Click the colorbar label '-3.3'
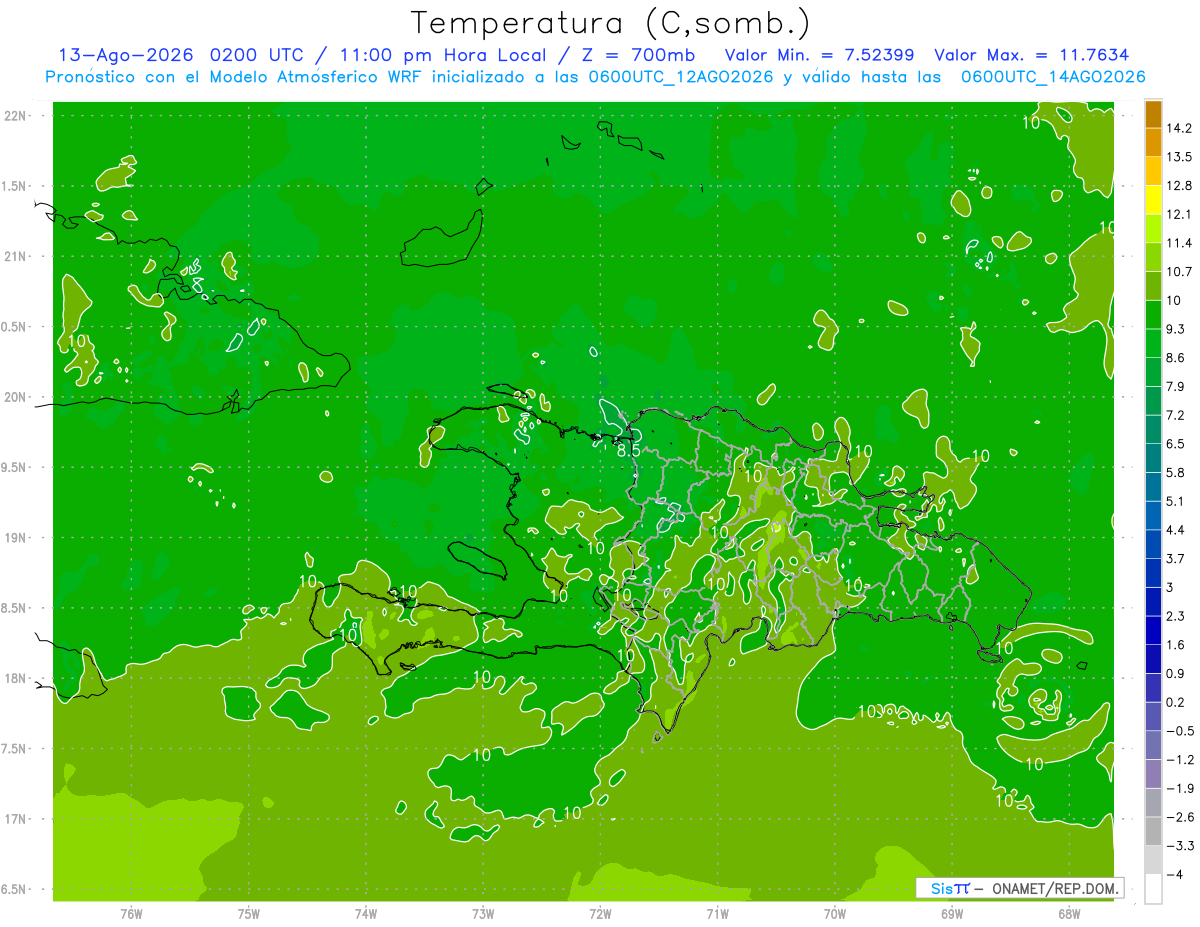This screenshot has height=927, width=1200. [1179, 846]
